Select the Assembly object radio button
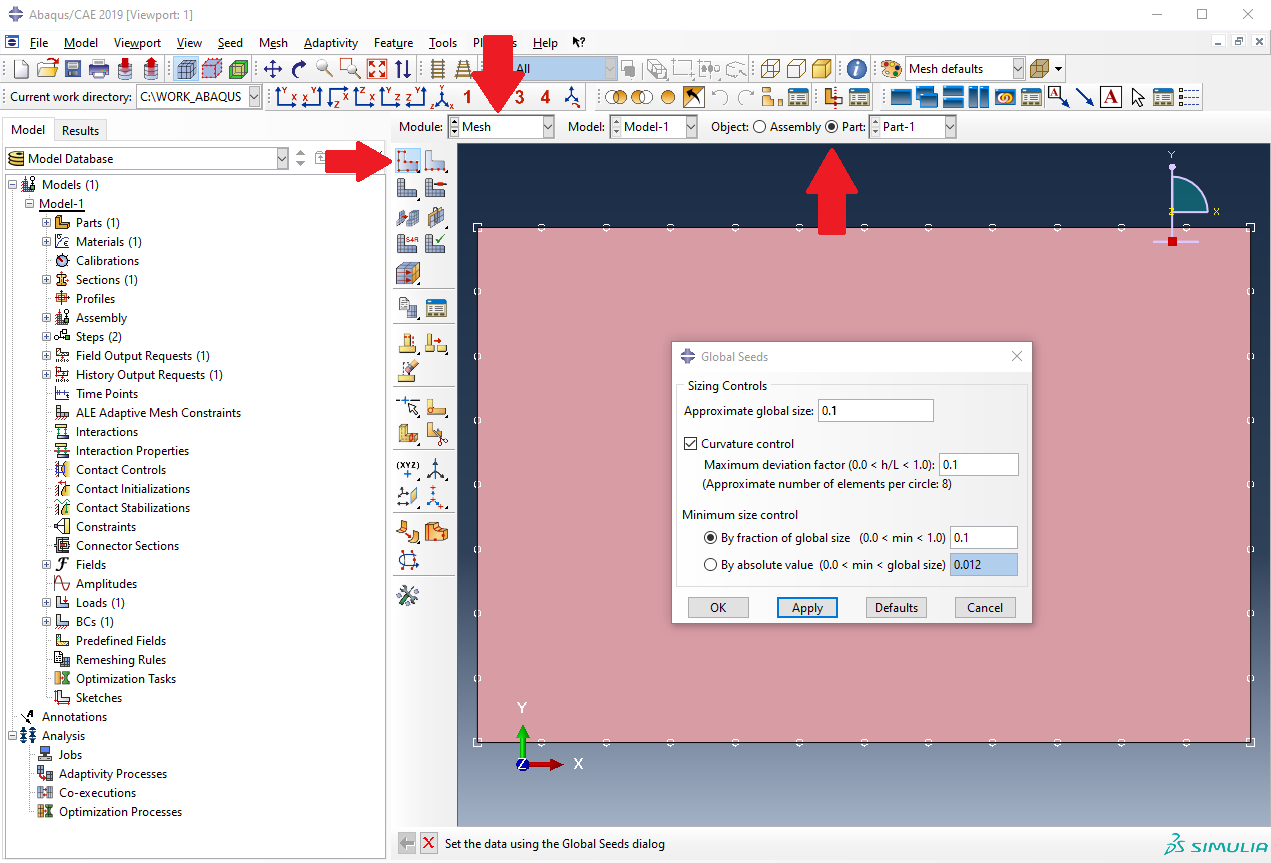The width and height of the screenshot is (1271, 863). [760, 127]
